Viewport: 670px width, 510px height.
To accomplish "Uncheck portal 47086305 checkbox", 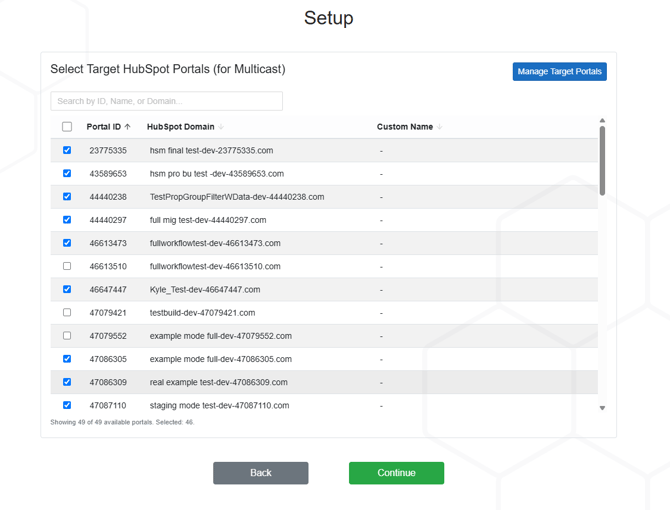I will pos(67,359).
